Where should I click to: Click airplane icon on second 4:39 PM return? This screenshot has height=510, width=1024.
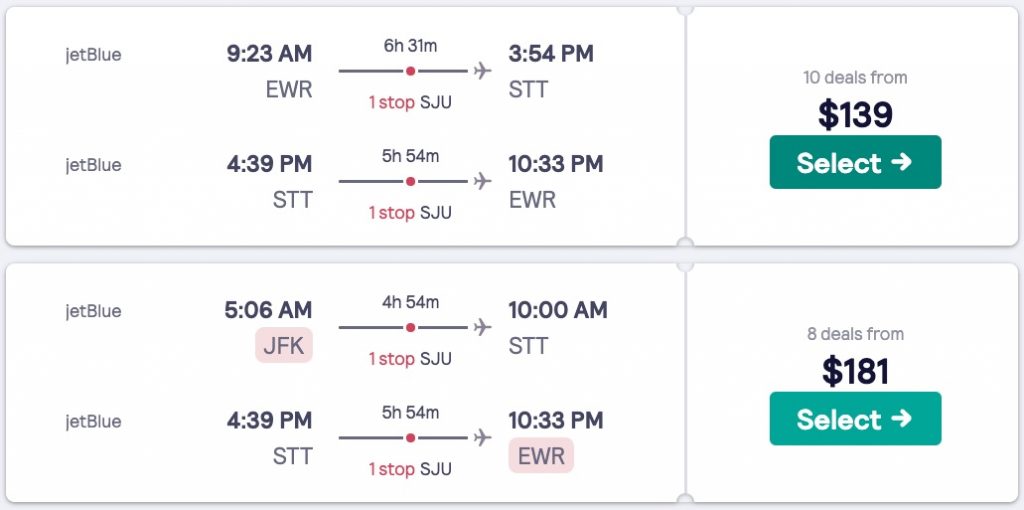[483, 437]
